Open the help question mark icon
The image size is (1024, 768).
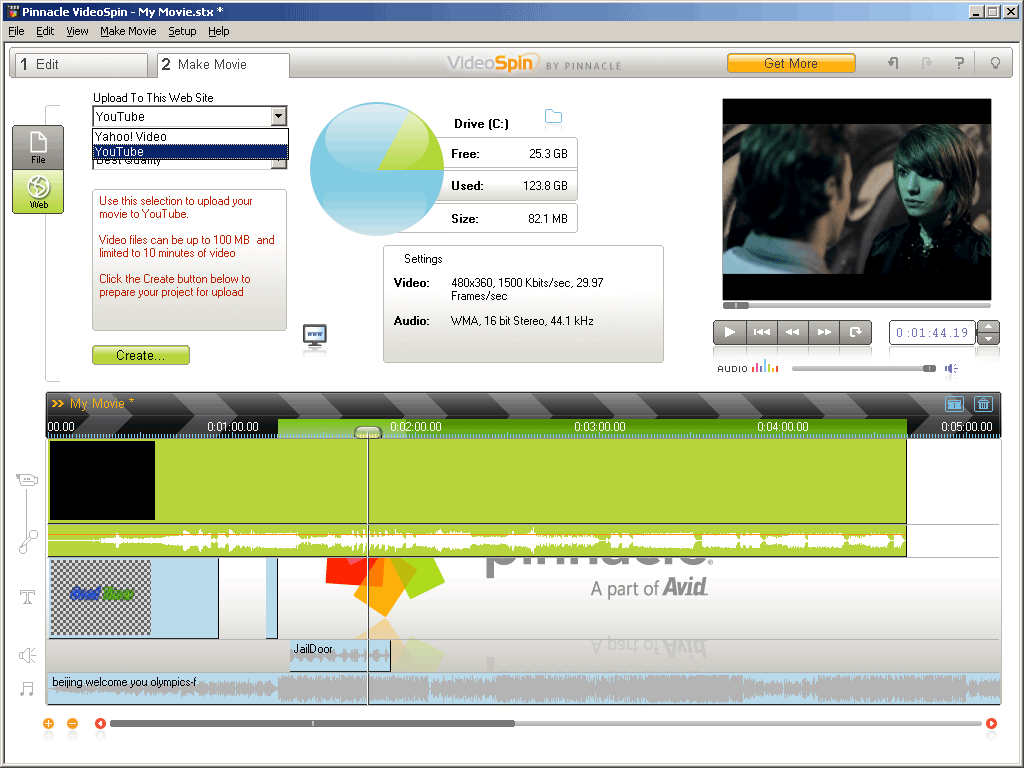(959, 63)
